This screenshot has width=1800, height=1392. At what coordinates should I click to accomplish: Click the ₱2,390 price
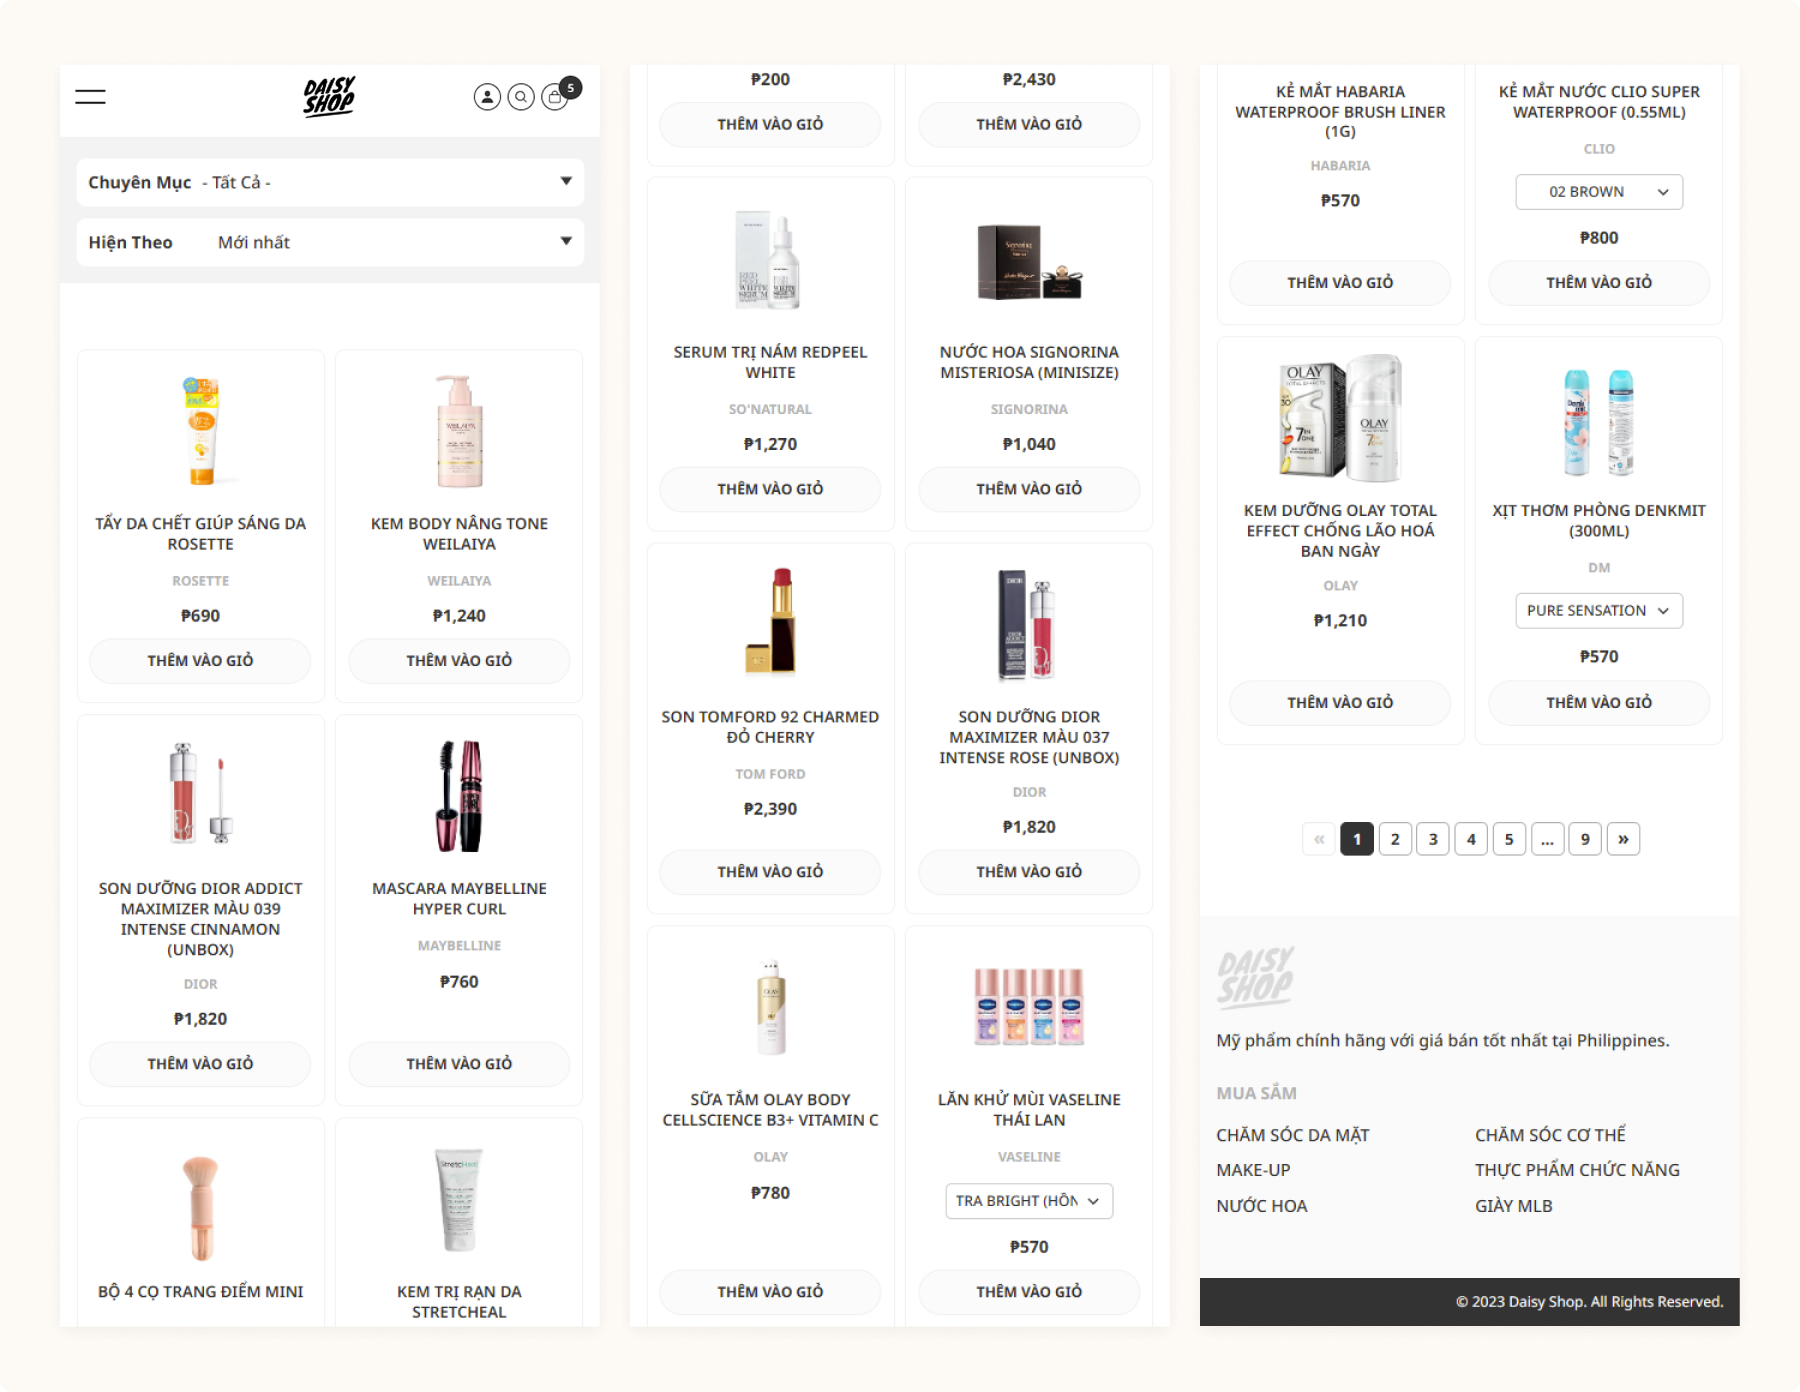coord(770,809)
